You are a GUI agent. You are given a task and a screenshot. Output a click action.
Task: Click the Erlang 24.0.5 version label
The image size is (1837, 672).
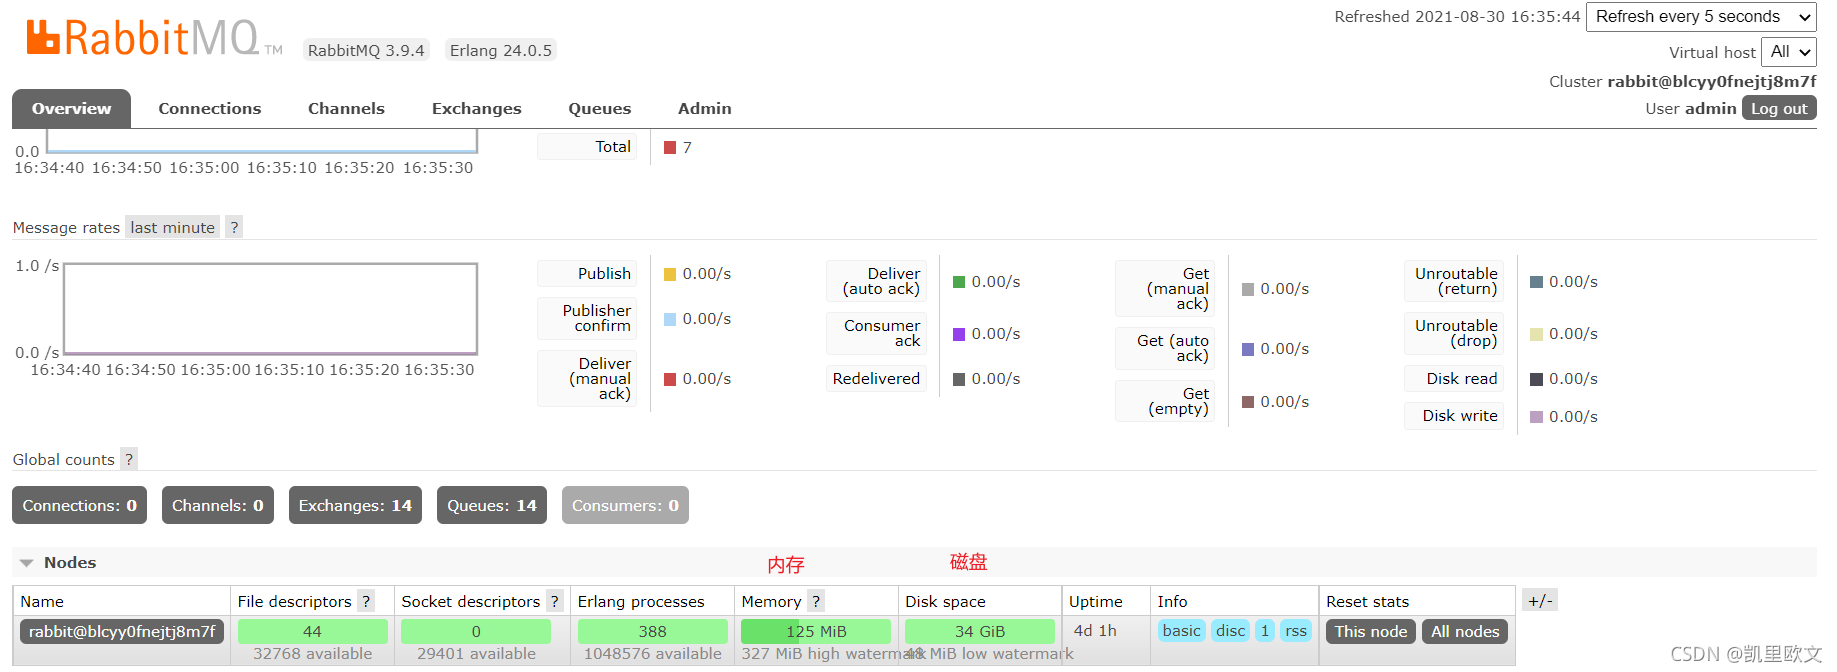501,50
